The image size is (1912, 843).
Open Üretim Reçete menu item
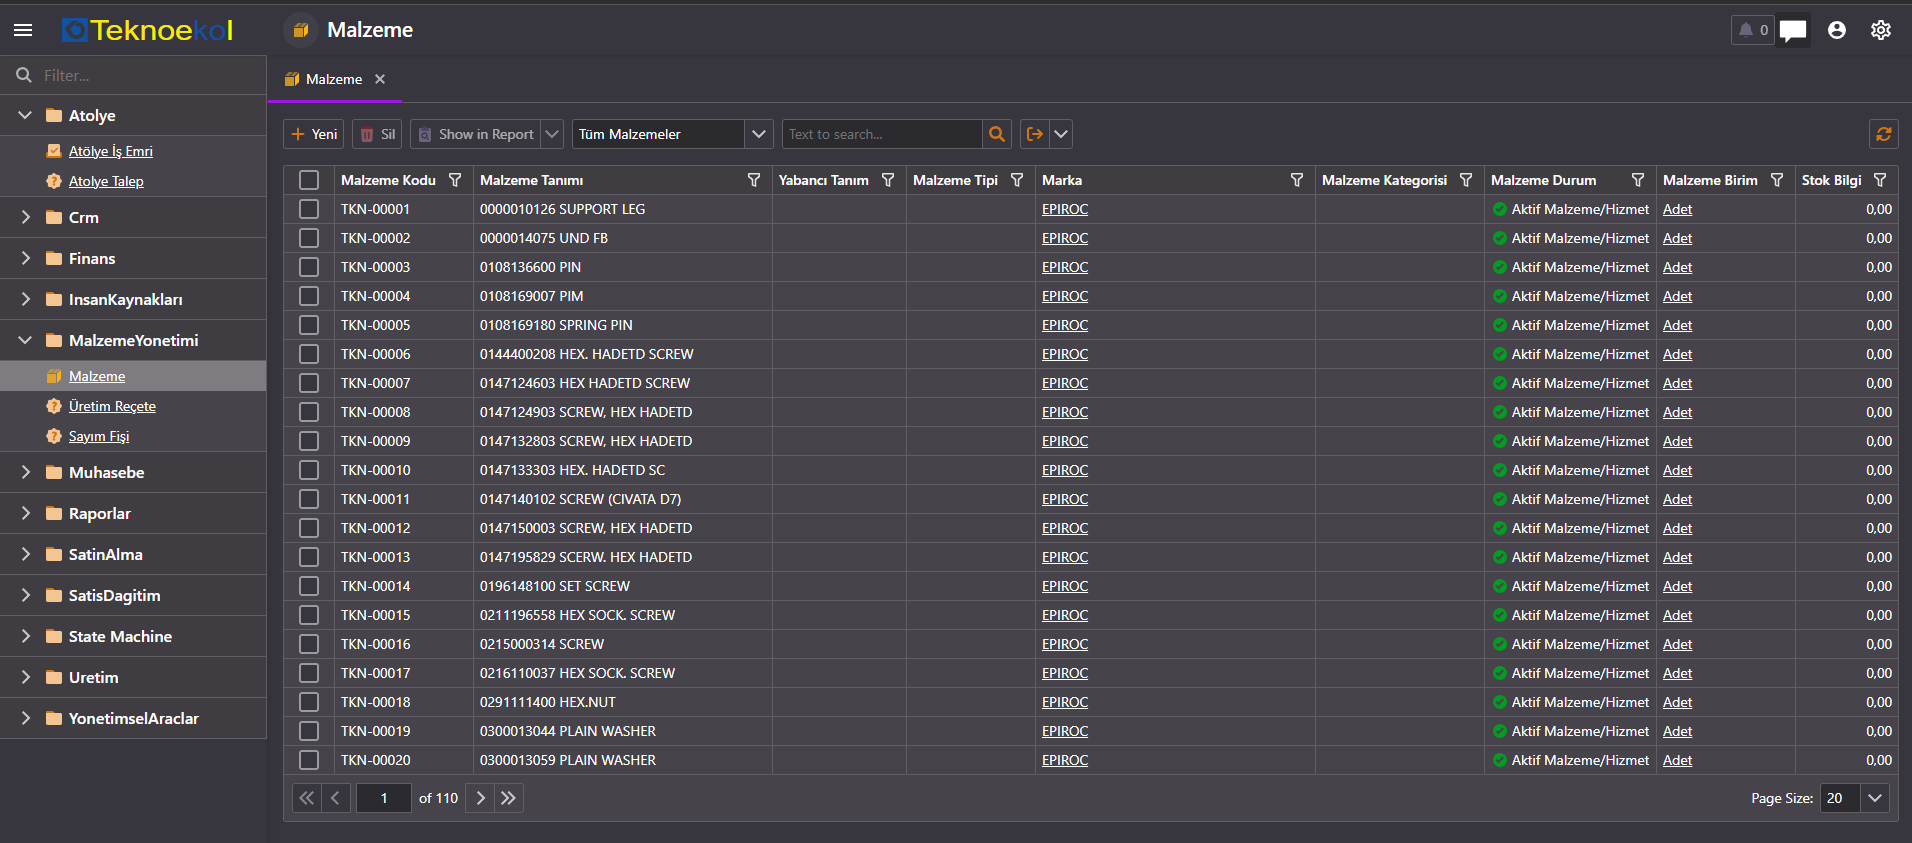coord(112,406)
